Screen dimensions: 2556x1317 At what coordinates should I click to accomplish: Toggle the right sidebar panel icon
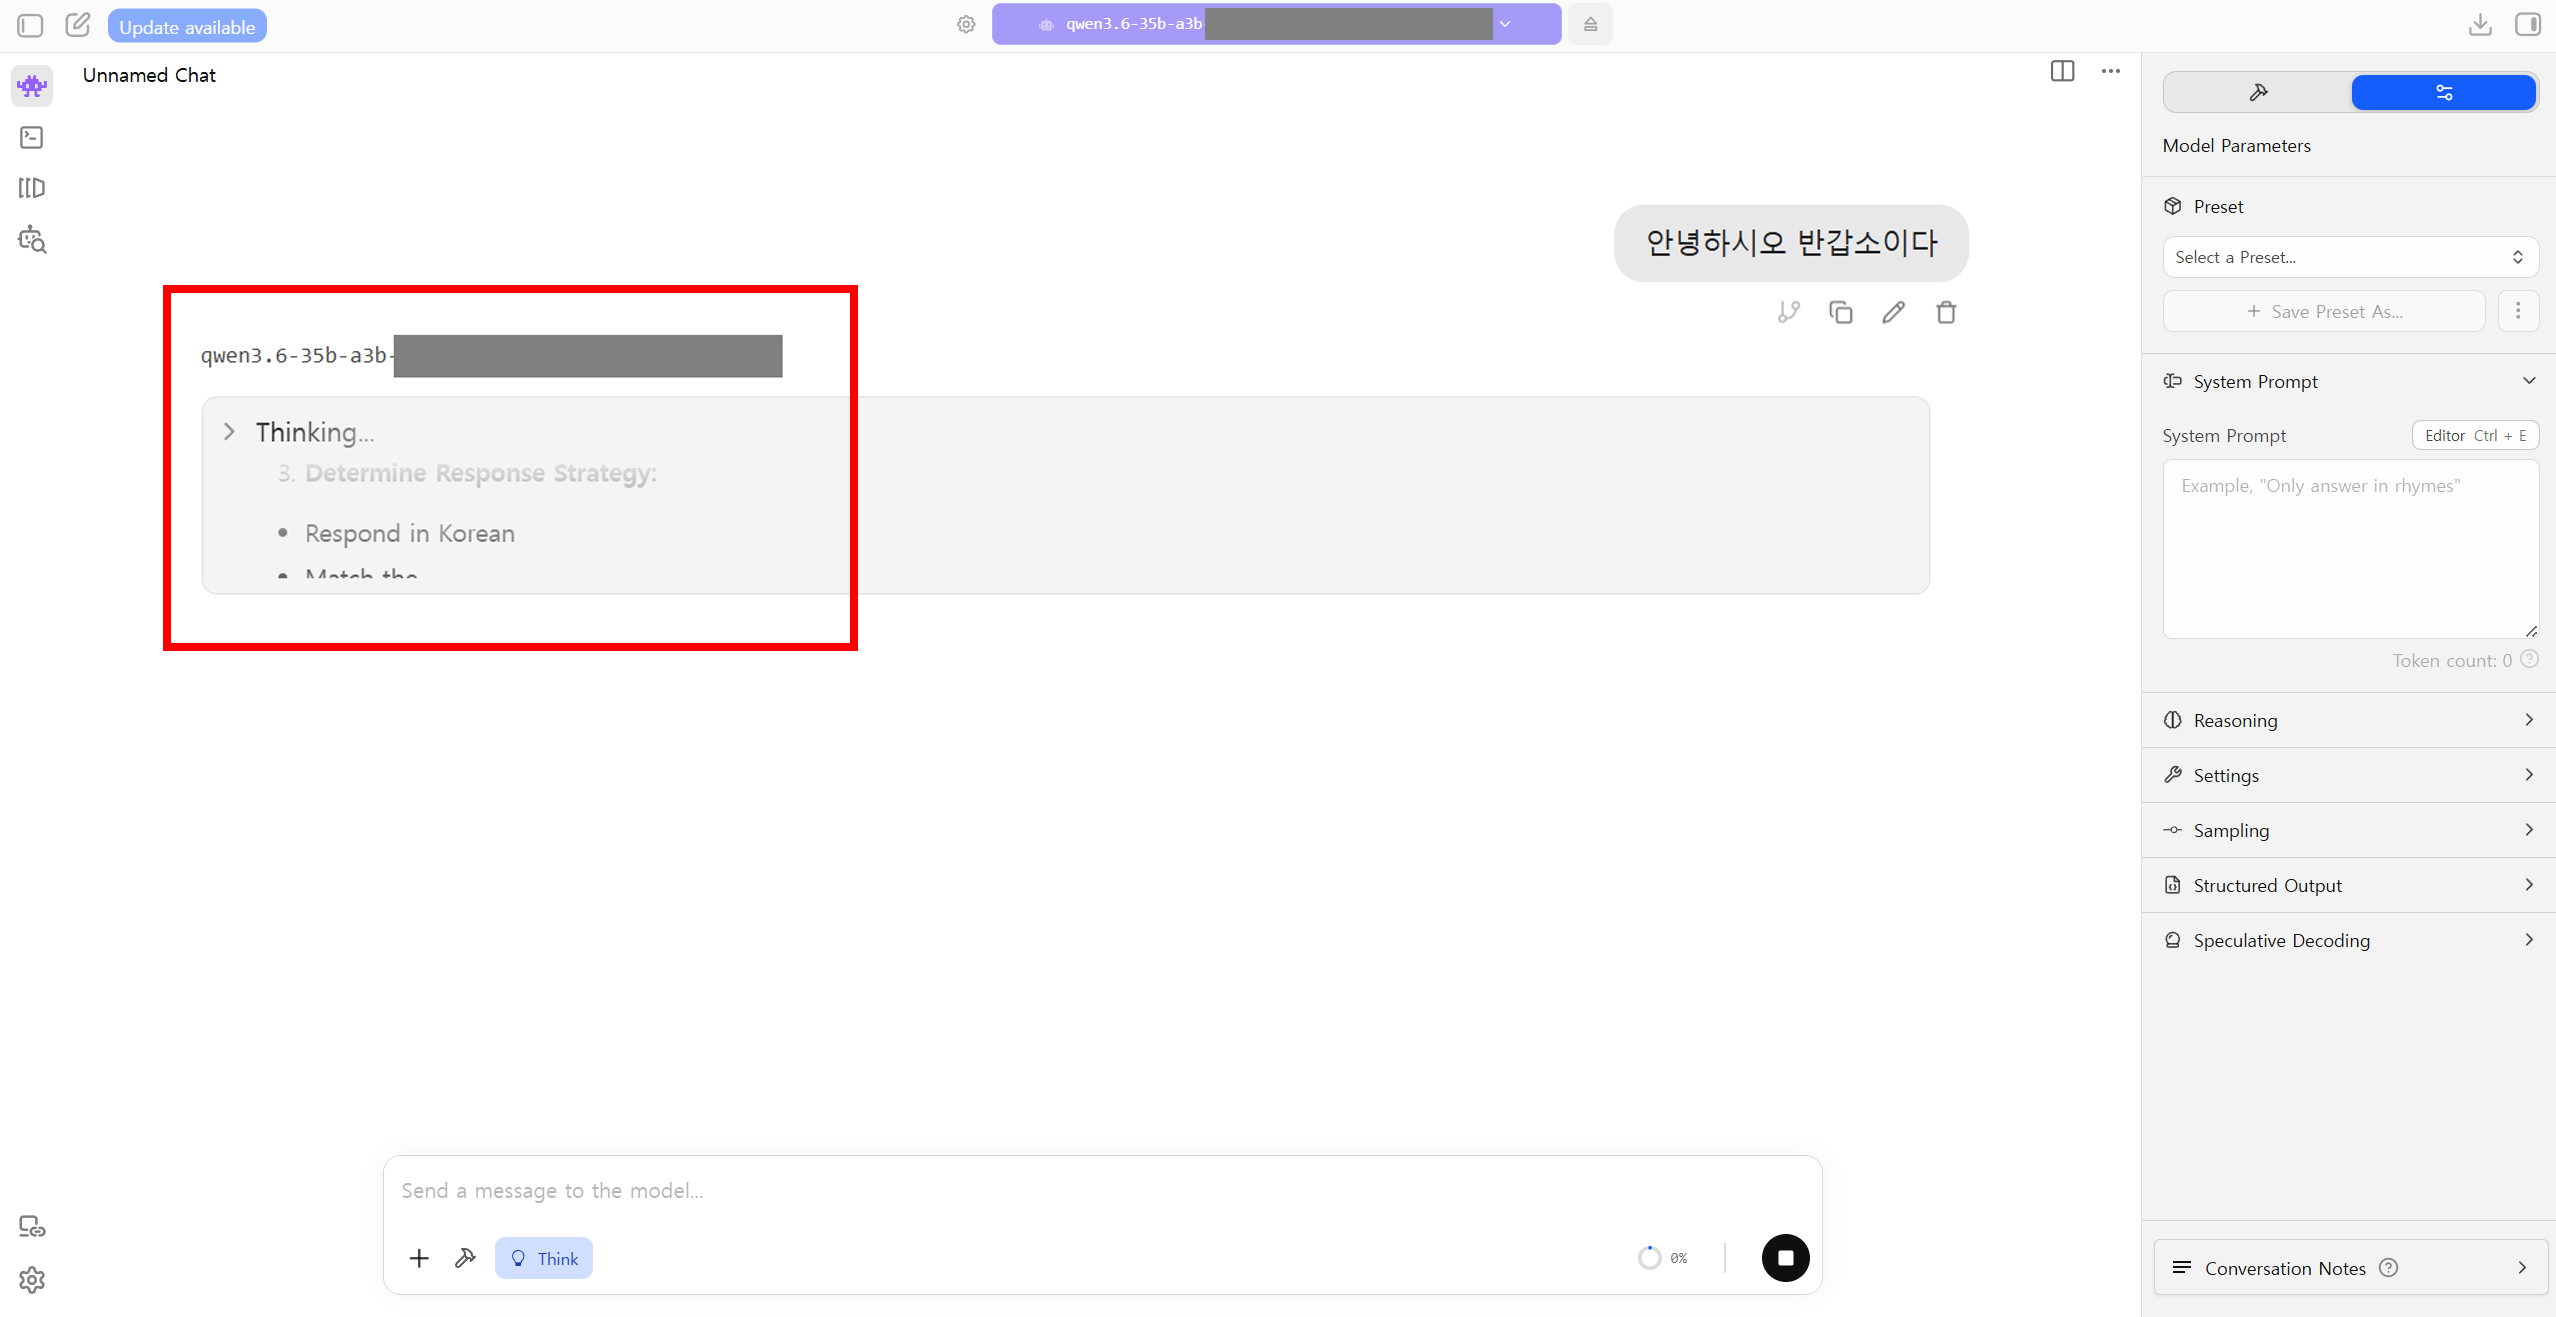click(2528, 25)
